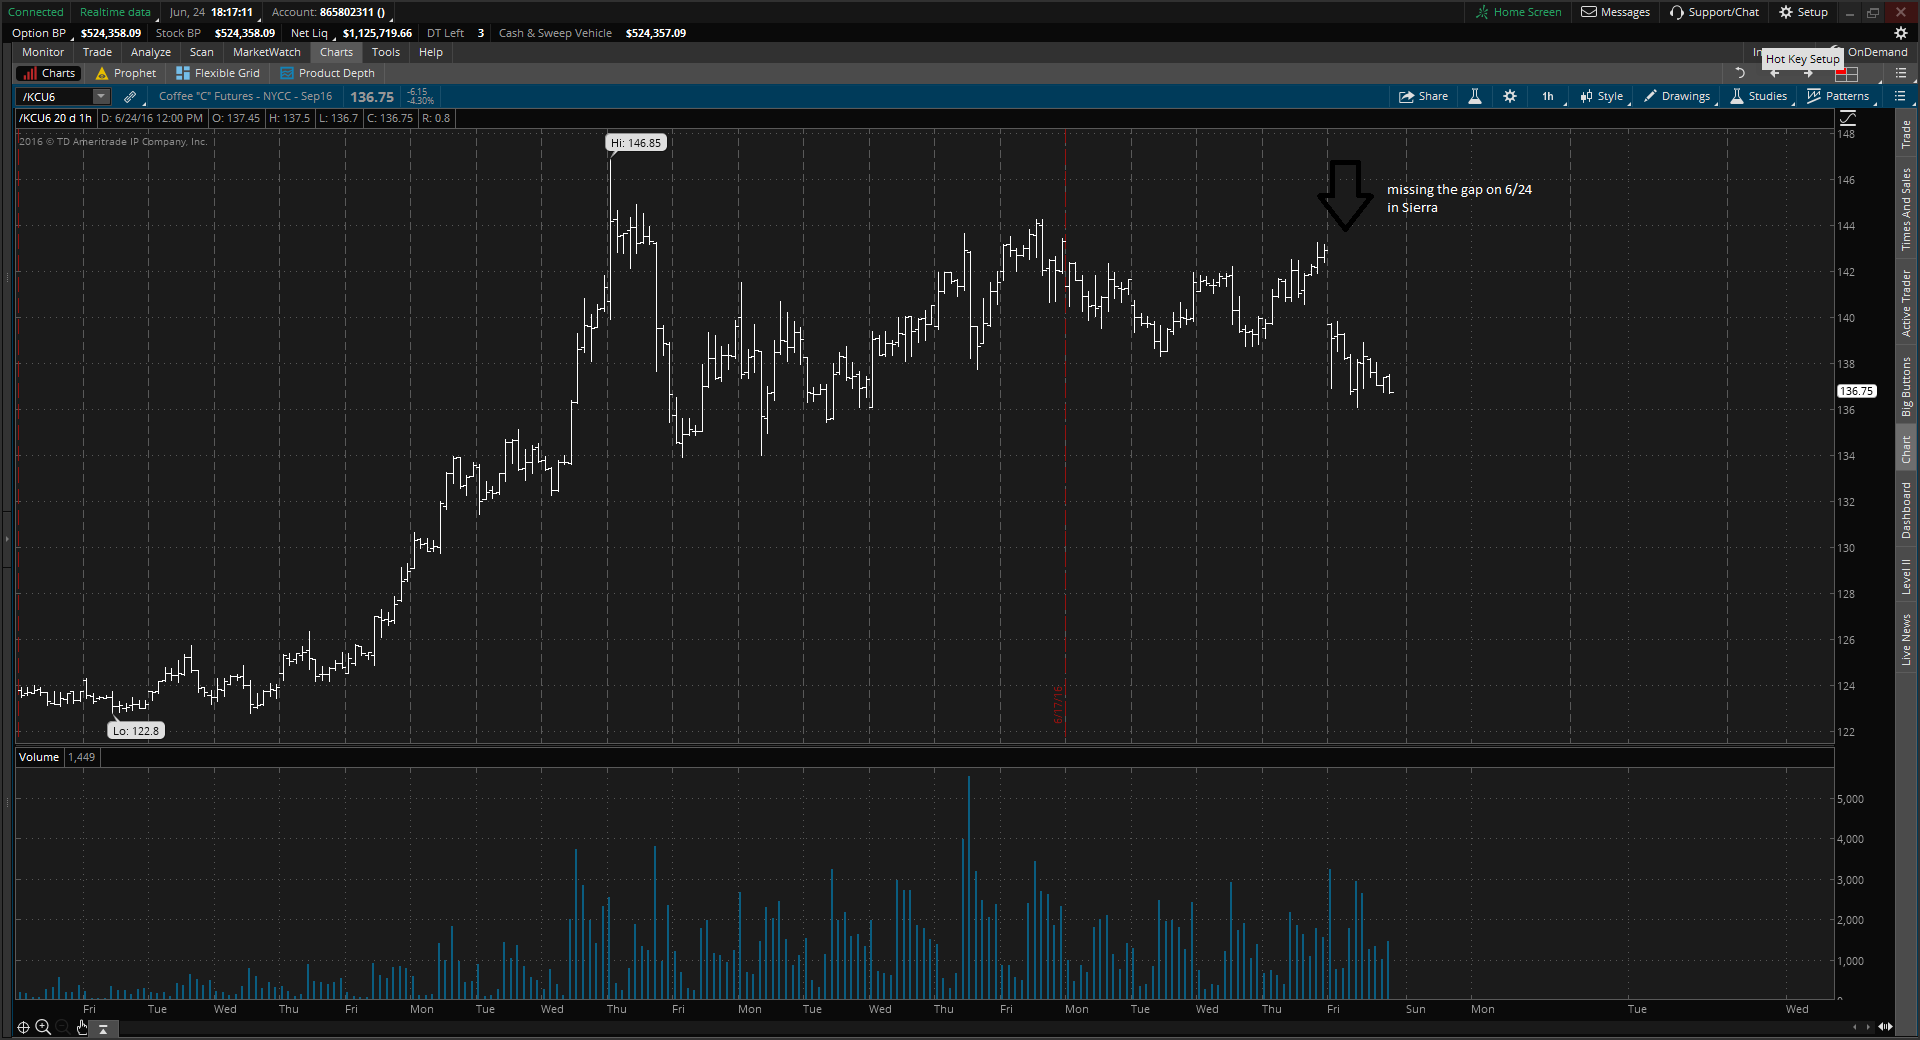Click the account settings gear icon
The height and width of the screenshot is (1040, 1920).
1901,33
